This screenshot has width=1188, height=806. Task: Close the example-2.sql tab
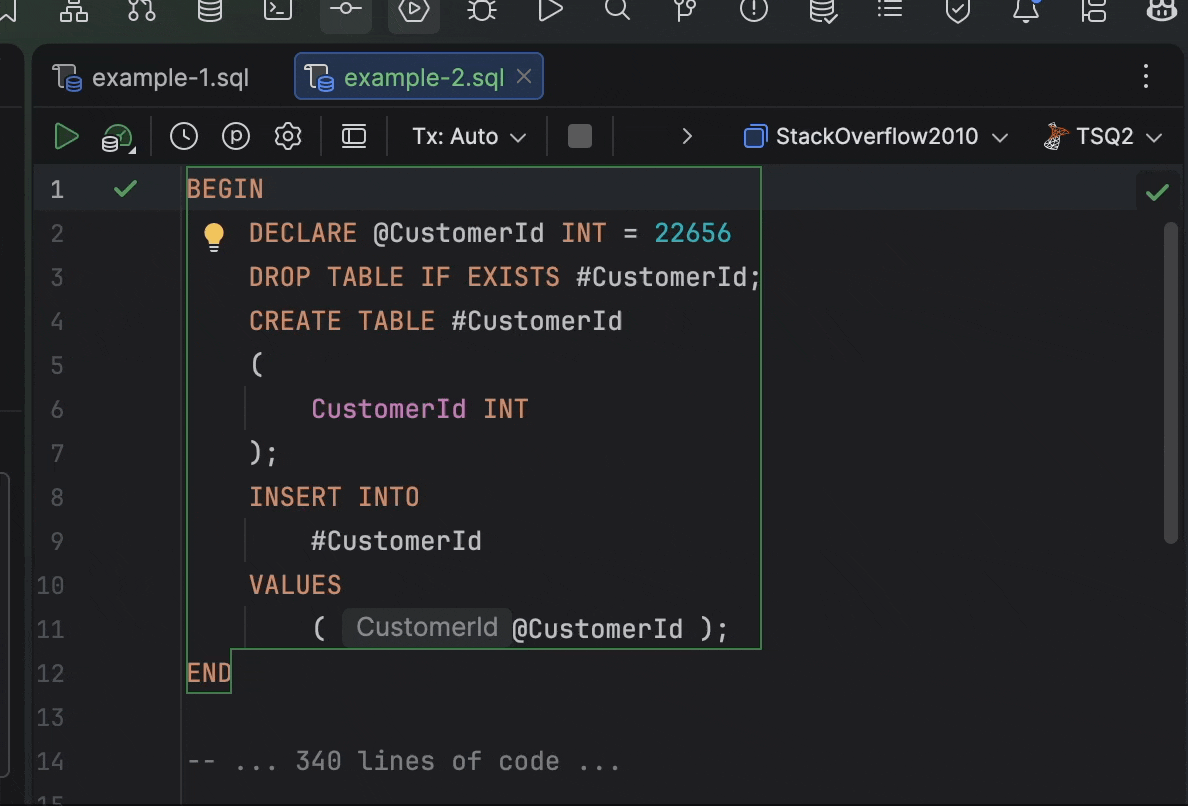point(524,77)
